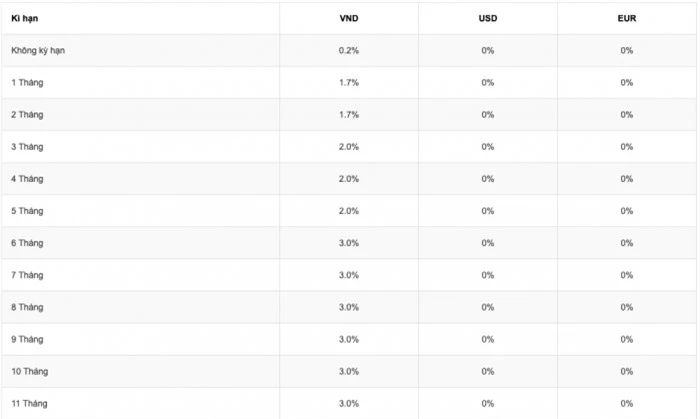
Task: Click the "Kì hạn" column header
Action: [24, 19]
